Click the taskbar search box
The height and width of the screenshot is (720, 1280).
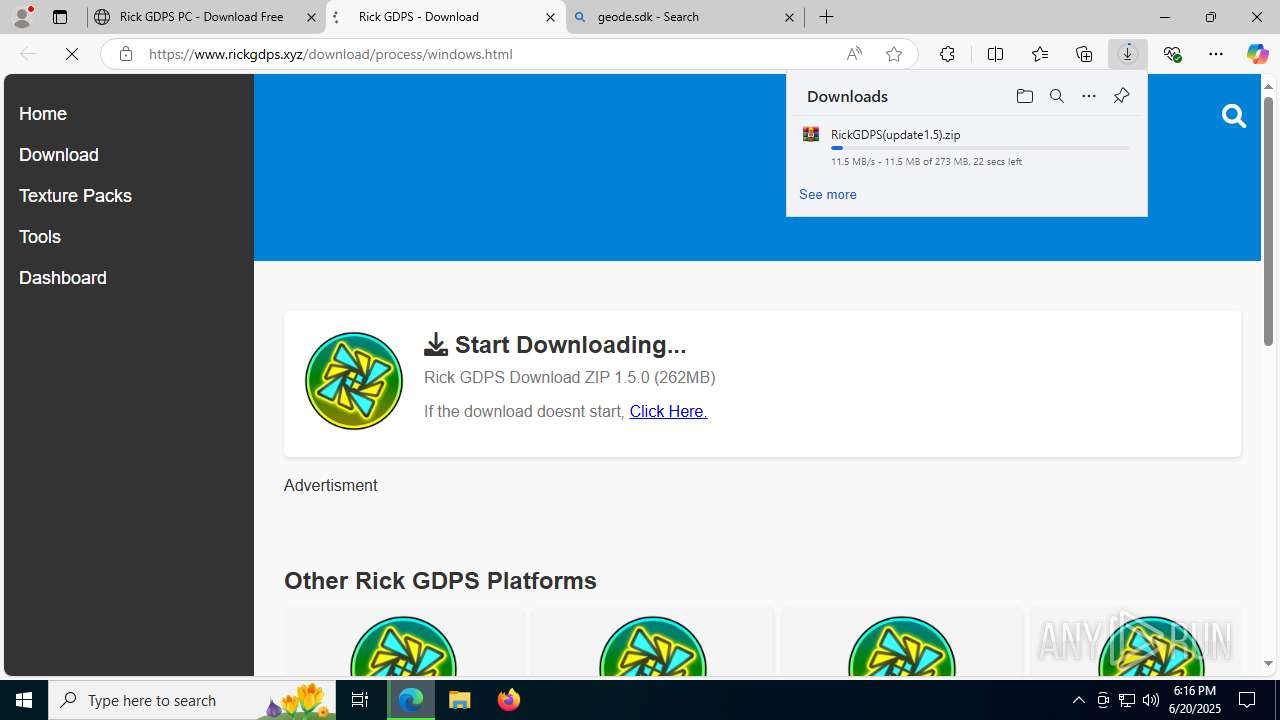[x=193, y=700]
